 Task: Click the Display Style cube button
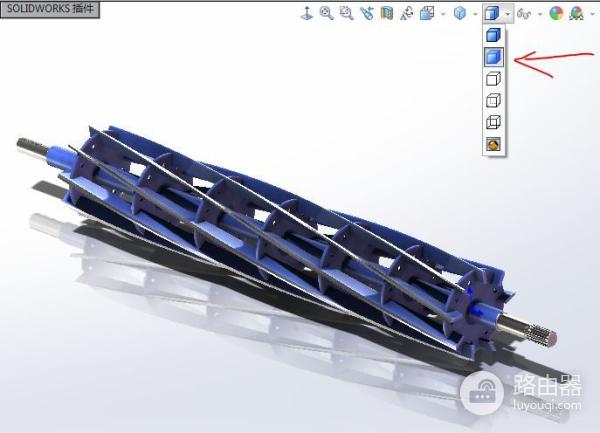pyautogui.click(x=491, y=13)
